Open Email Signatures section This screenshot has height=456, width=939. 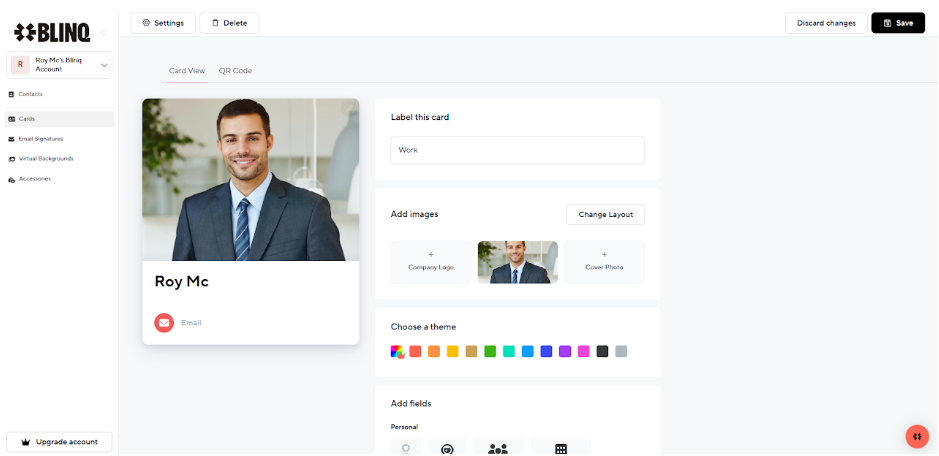pos(59,139)
